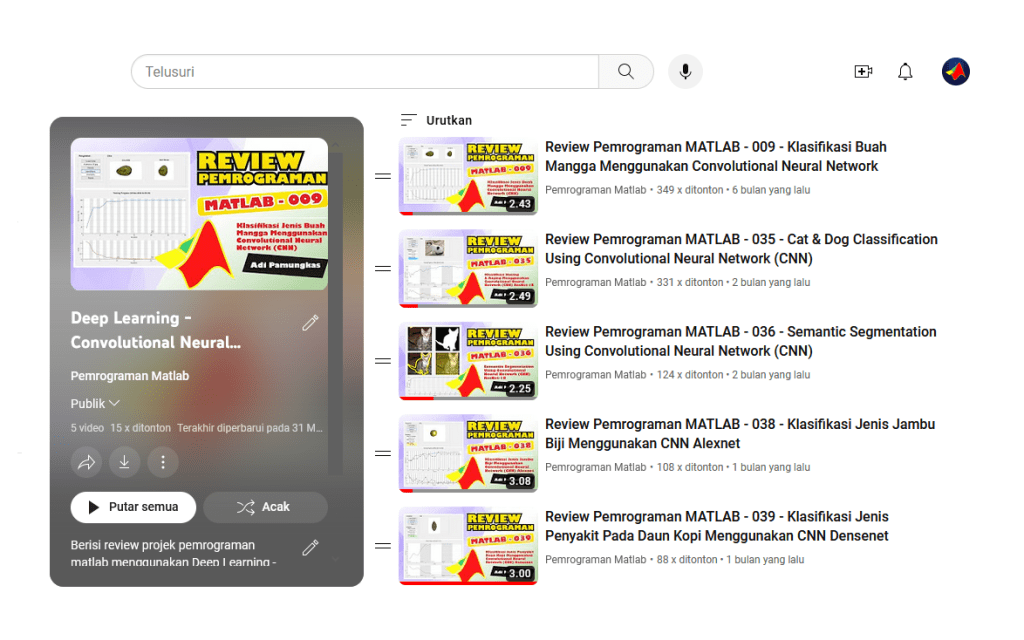The width and height of the screenshot is (1024, 640).
Task: Open the user account avatar
Action: pos(955,72)
